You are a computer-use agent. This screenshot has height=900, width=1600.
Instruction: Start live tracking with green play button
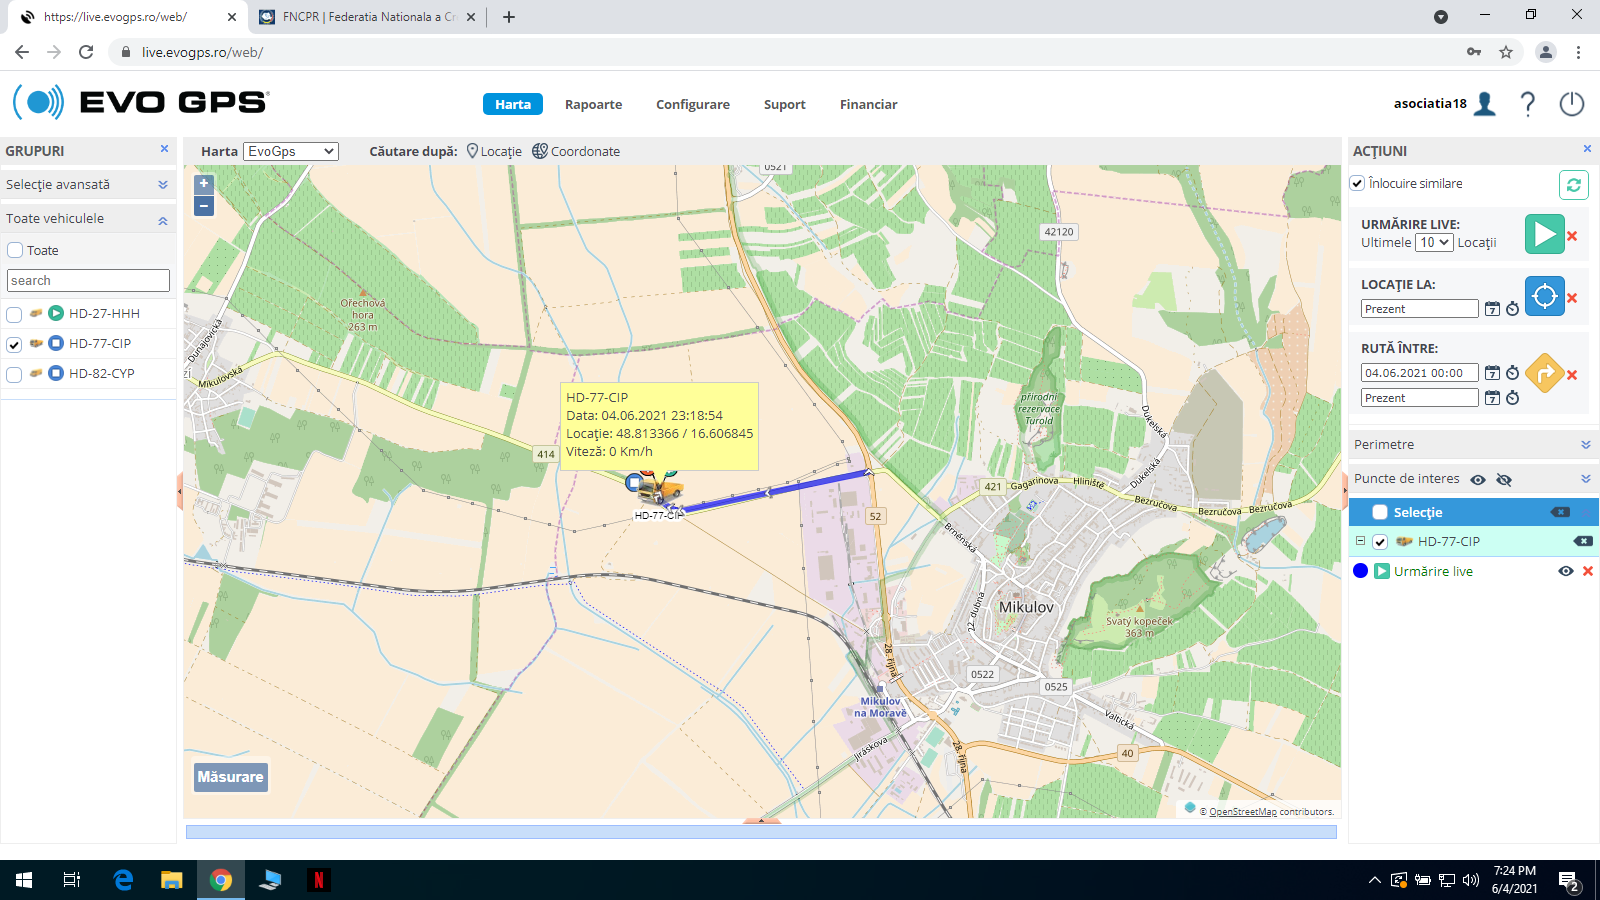(1544, 234)
